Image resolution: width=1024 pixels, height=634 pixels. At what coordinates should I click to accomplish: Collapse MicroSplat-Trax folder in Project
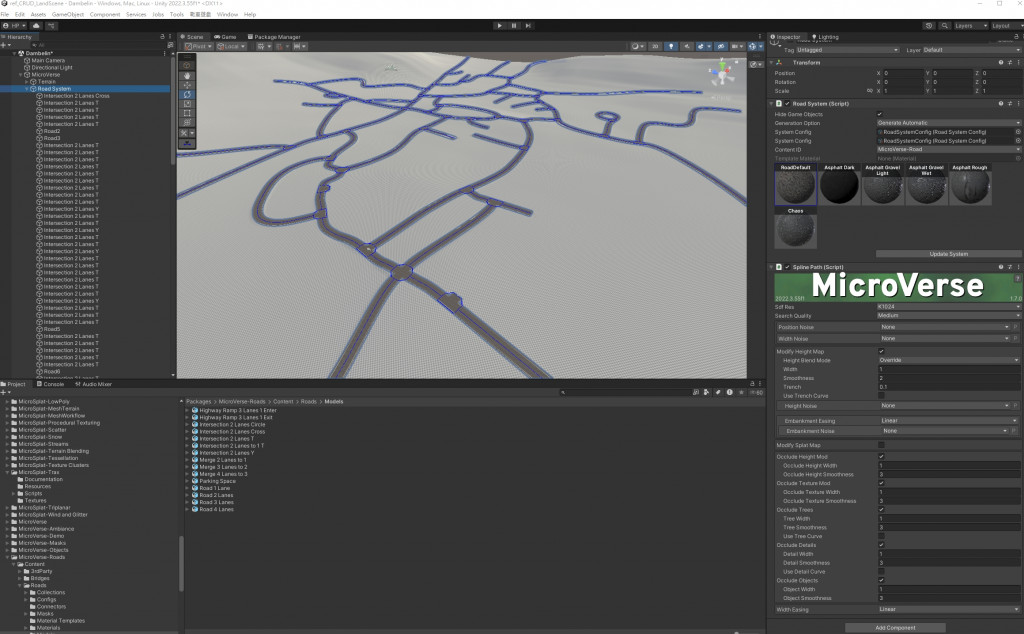coord(7,472)
